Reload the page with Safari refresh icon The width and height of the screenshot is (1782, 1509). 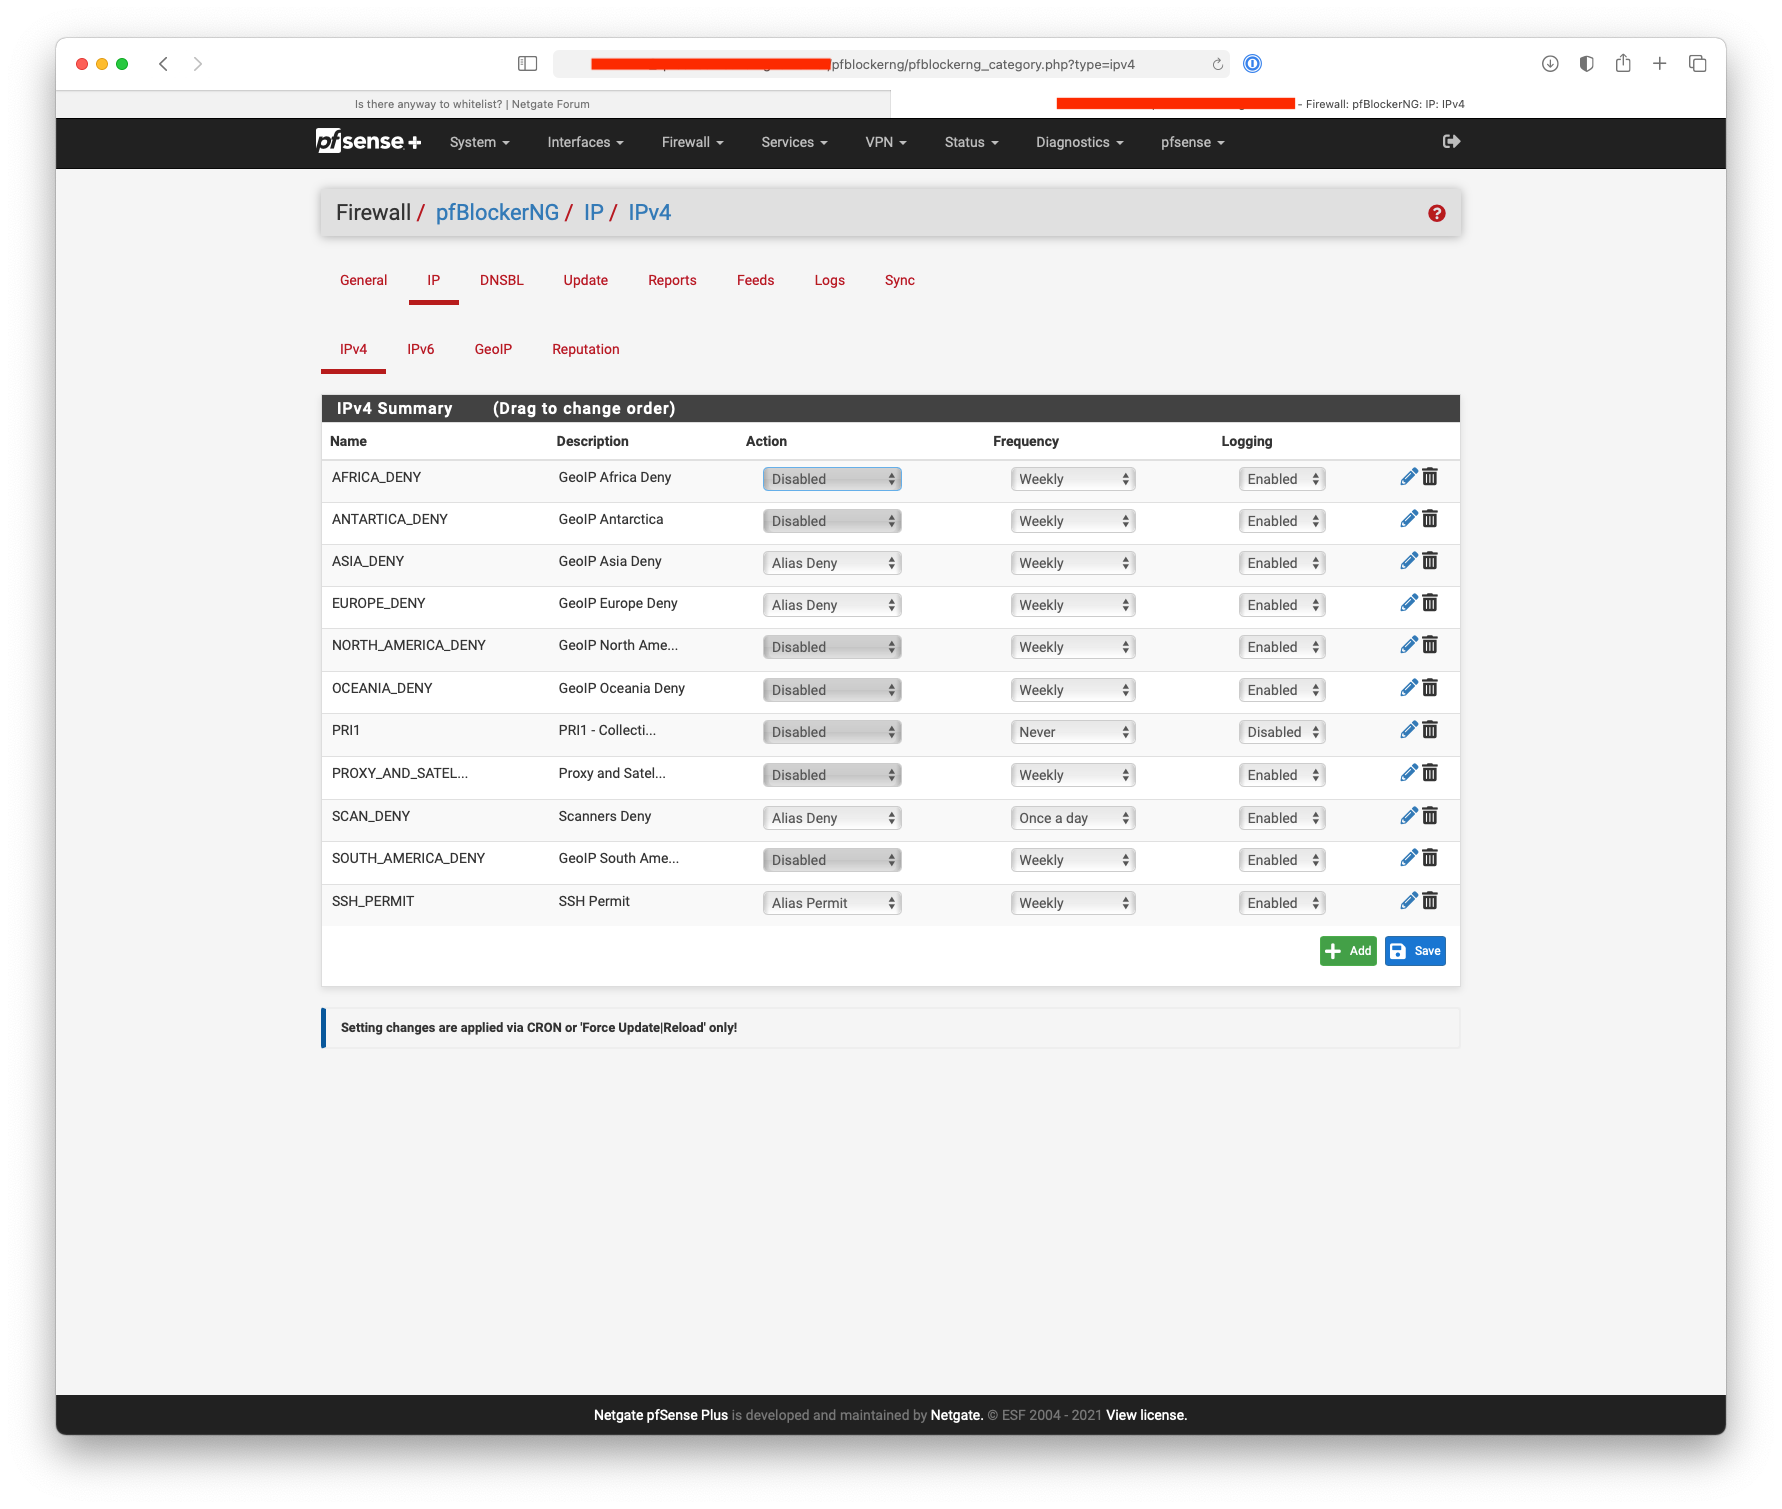[1217, 64]
